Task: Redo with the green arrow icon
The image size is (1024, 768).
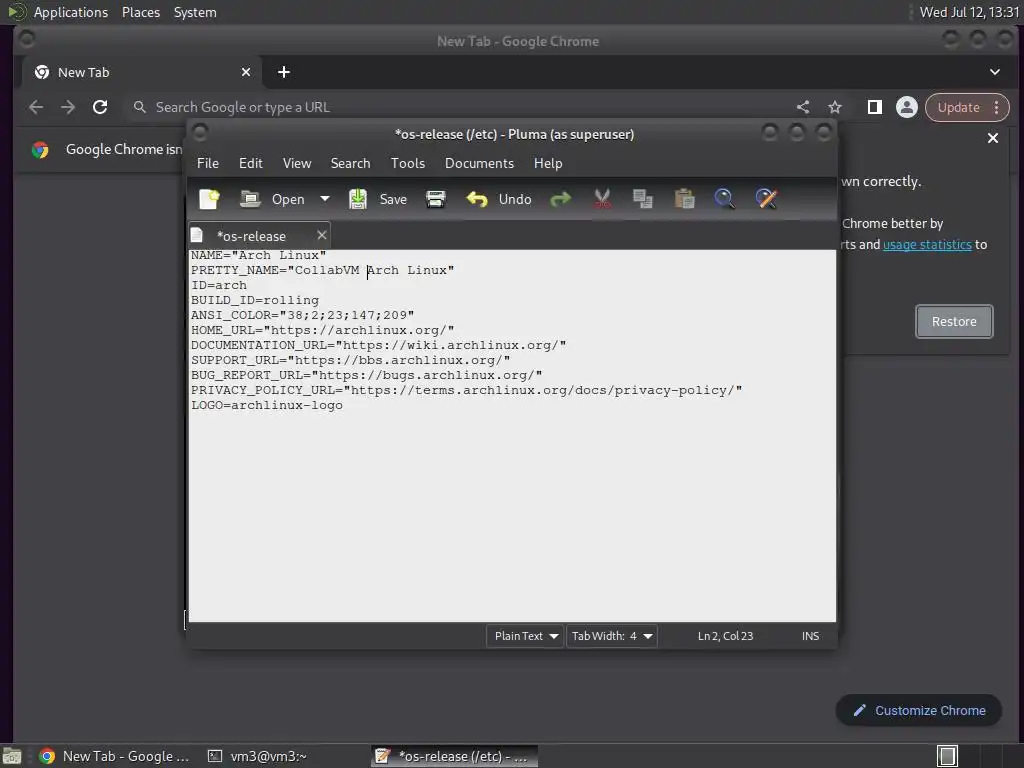Action: point(560,199)
